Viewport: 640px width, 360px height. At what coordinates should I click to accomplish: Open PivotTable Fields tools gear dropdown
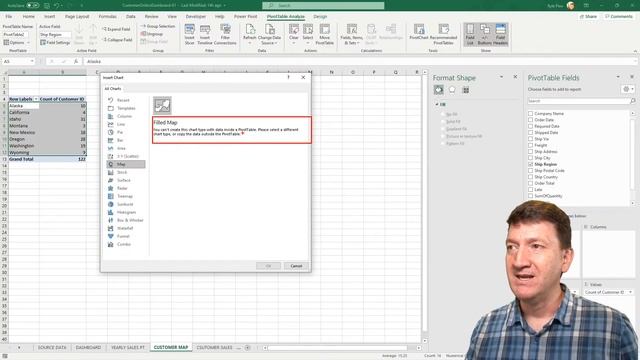point(628,89)
